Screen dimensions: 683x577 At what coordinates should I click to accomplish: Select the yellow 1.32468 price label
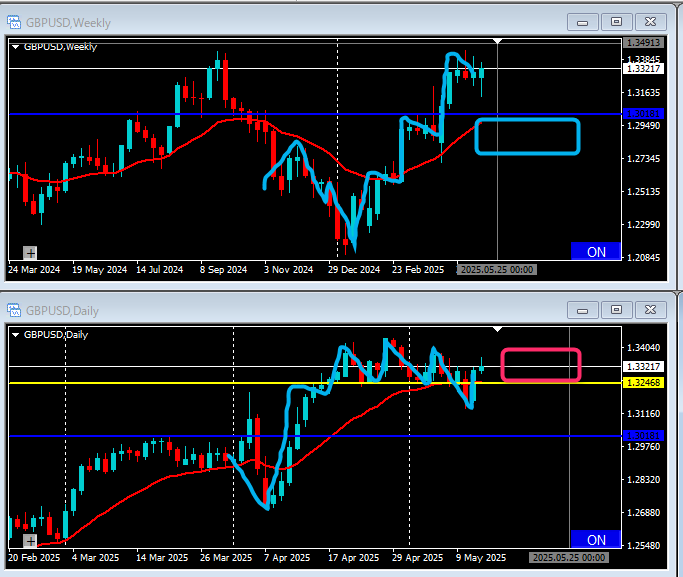[x=643, y=383]
